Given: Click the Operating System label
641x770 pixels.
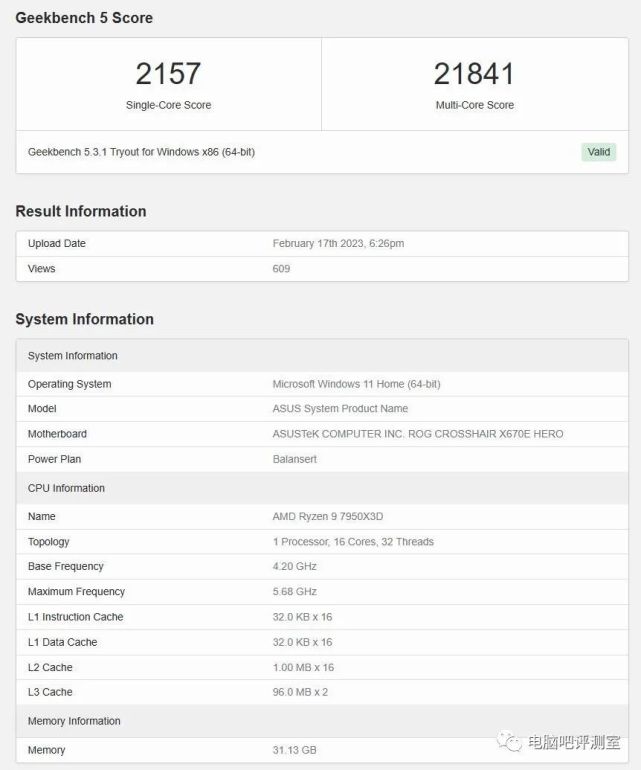Looking at the screenshot, I should pyautogui.click(x=69, y=384).
